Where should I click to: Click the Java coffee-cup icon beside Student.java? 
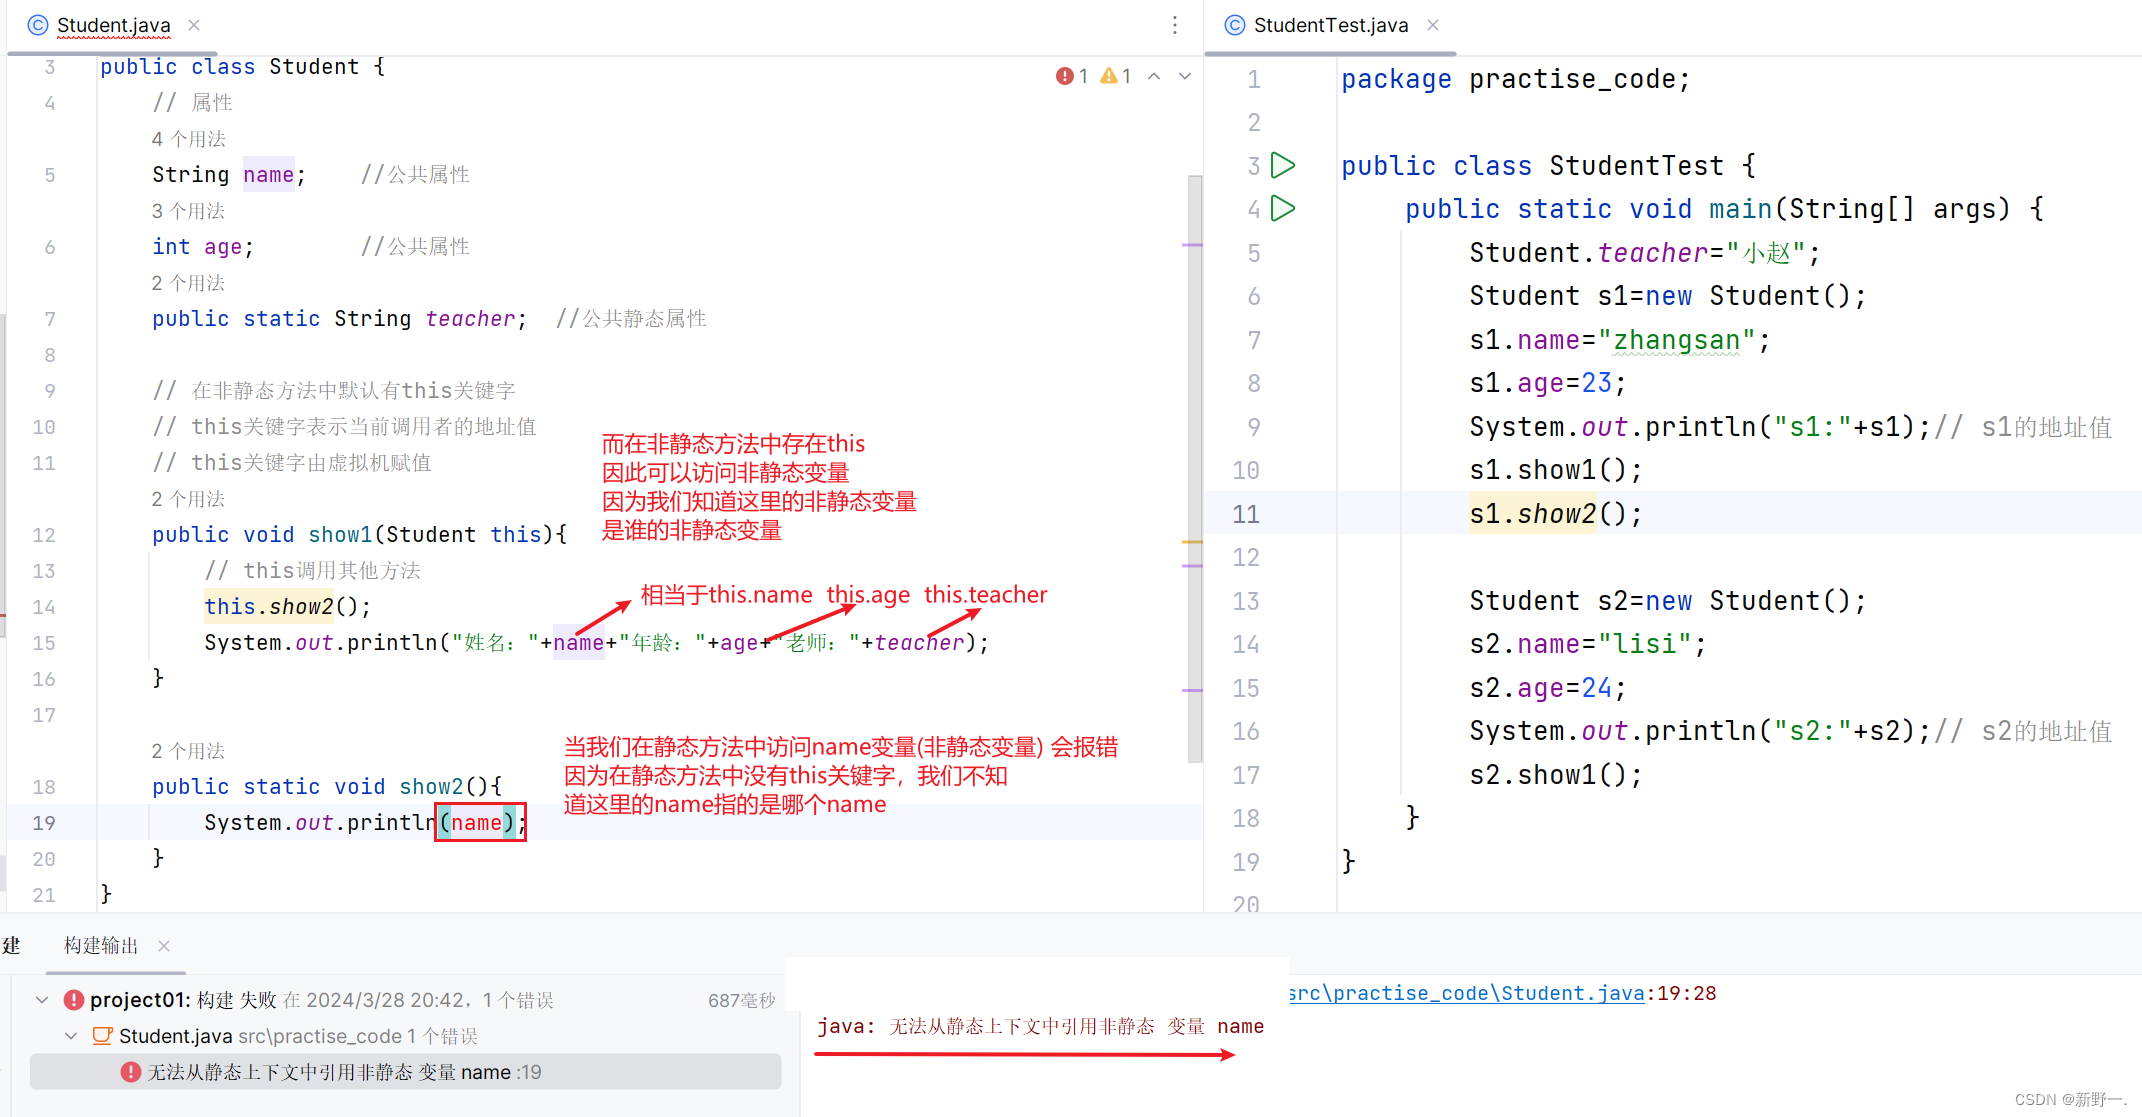tap(104, 1036)
